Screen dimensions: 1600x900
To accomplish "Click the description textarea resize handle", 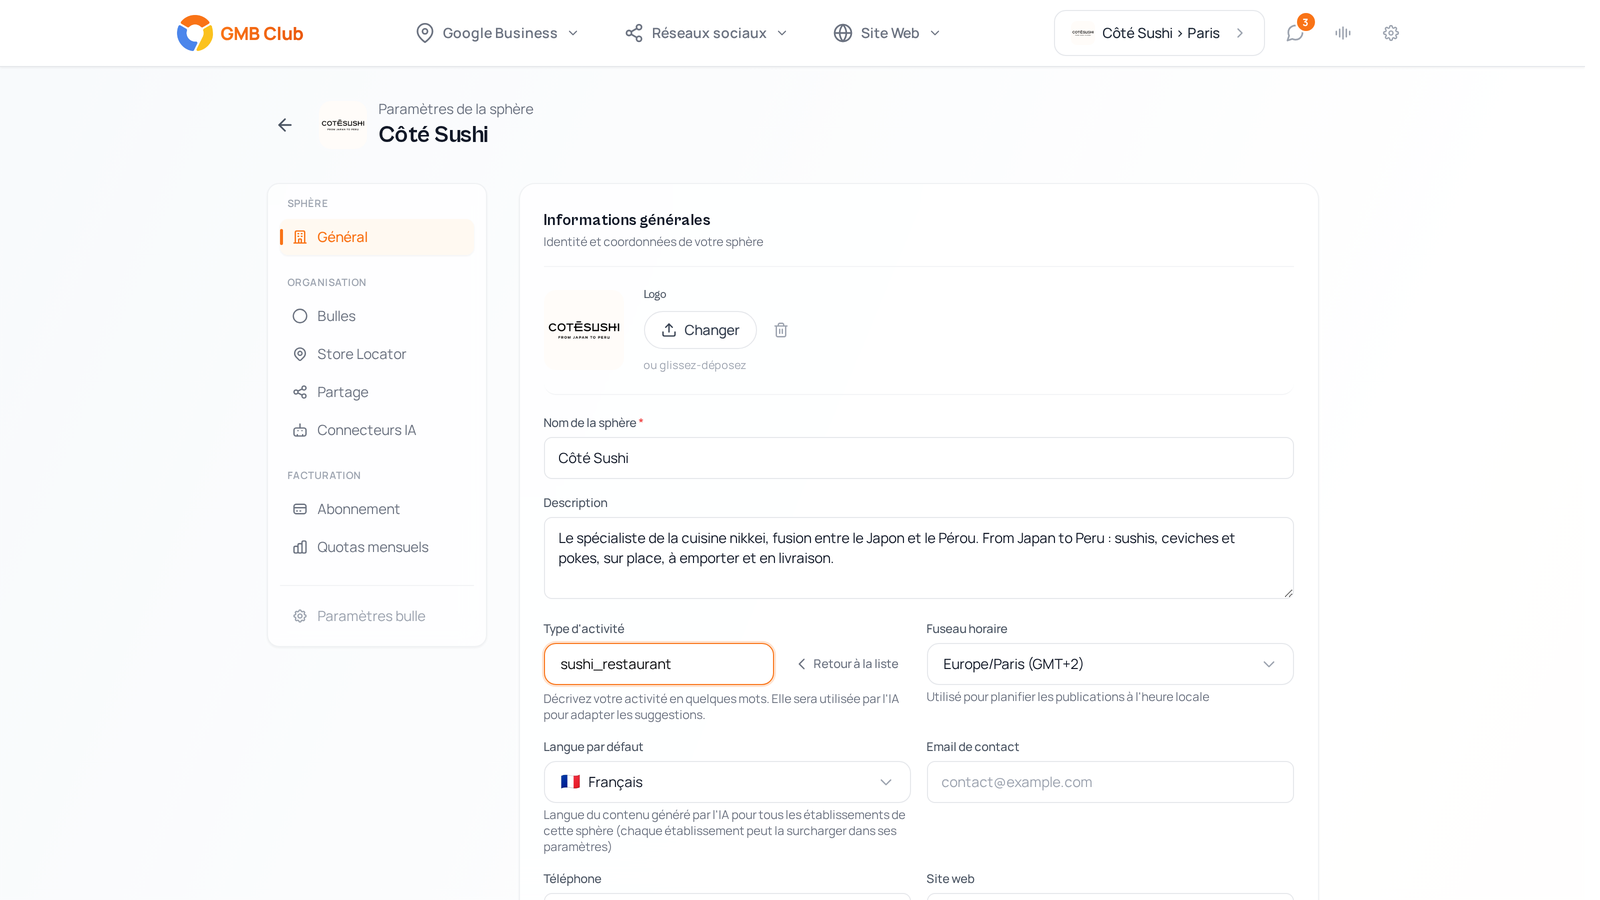I will click(x=1288, y=593).
